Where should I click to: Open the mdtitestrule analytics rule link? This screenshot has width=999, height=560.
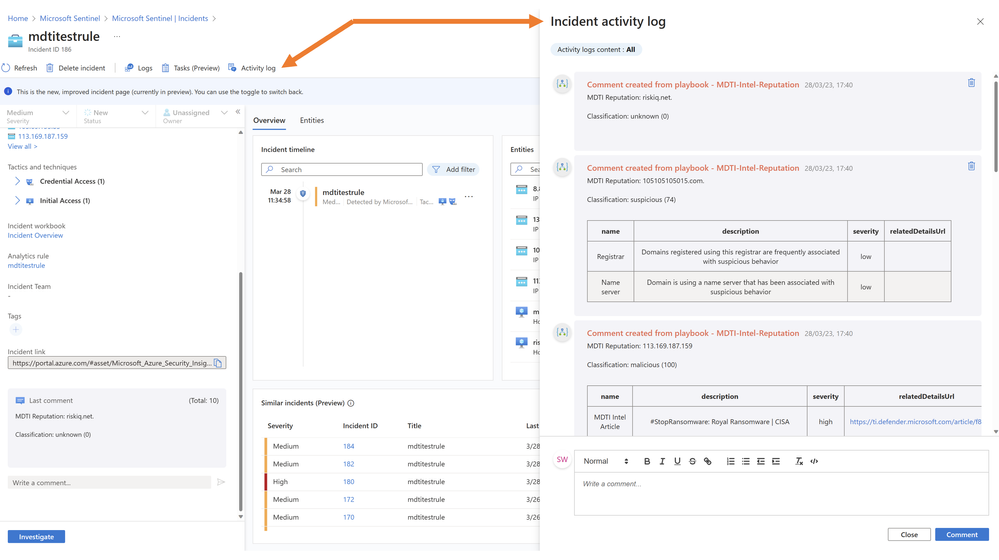tap(26, 266)
